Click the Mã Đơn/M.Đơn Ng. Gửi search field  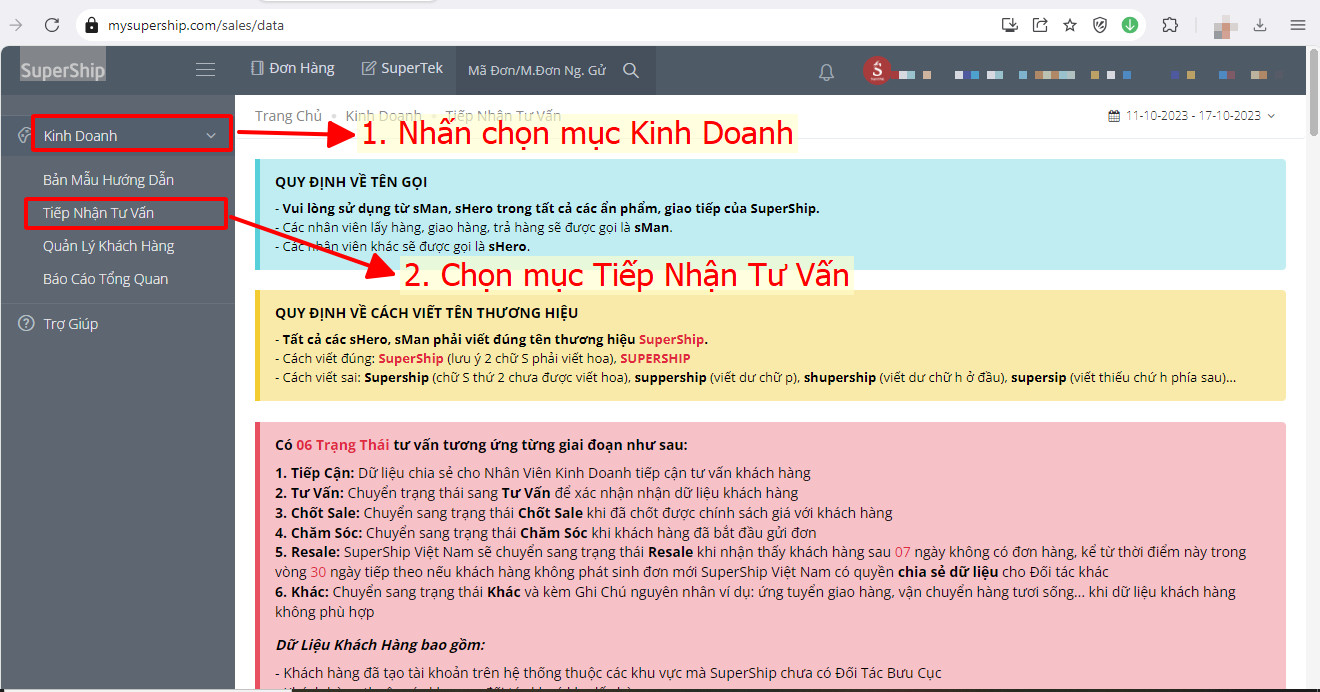click(535, 70)
